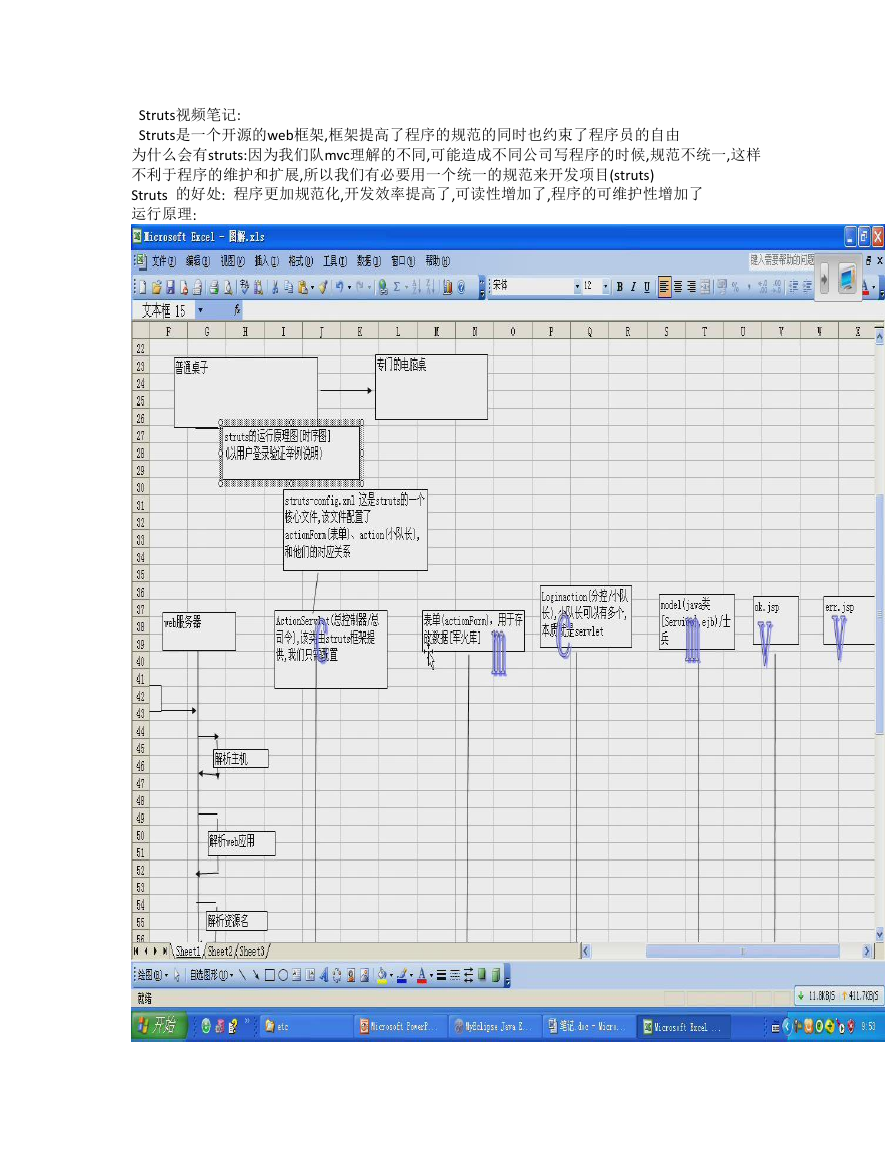Click the Fill Color paint bucket swatch

(382, 975)
